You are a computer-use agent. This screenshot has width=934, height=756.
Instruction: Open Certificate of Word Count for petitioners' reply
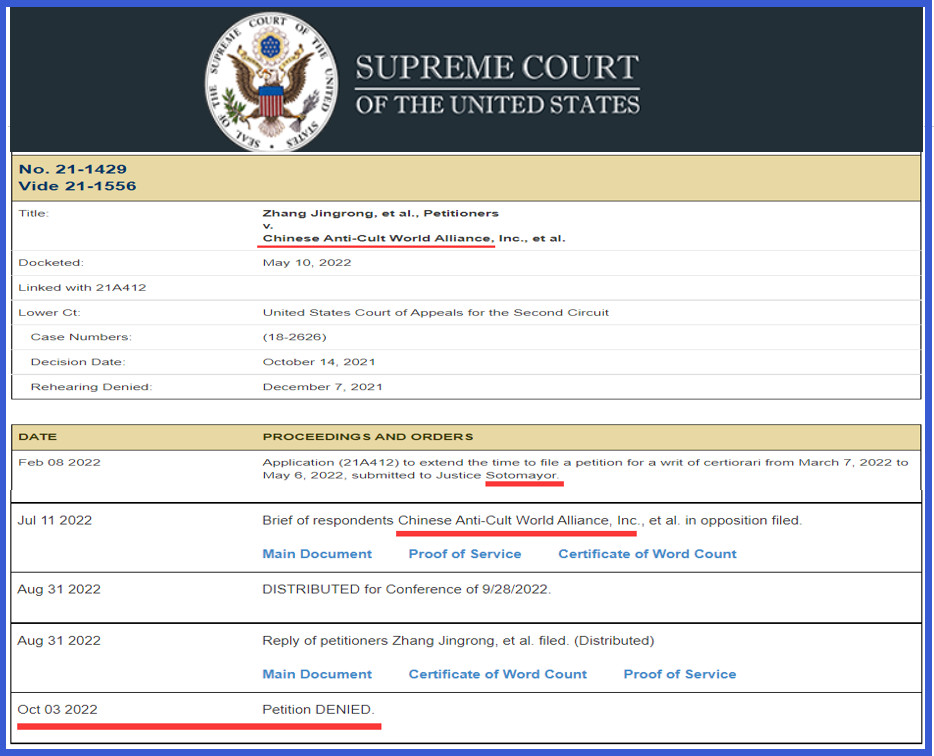(497, 674)
